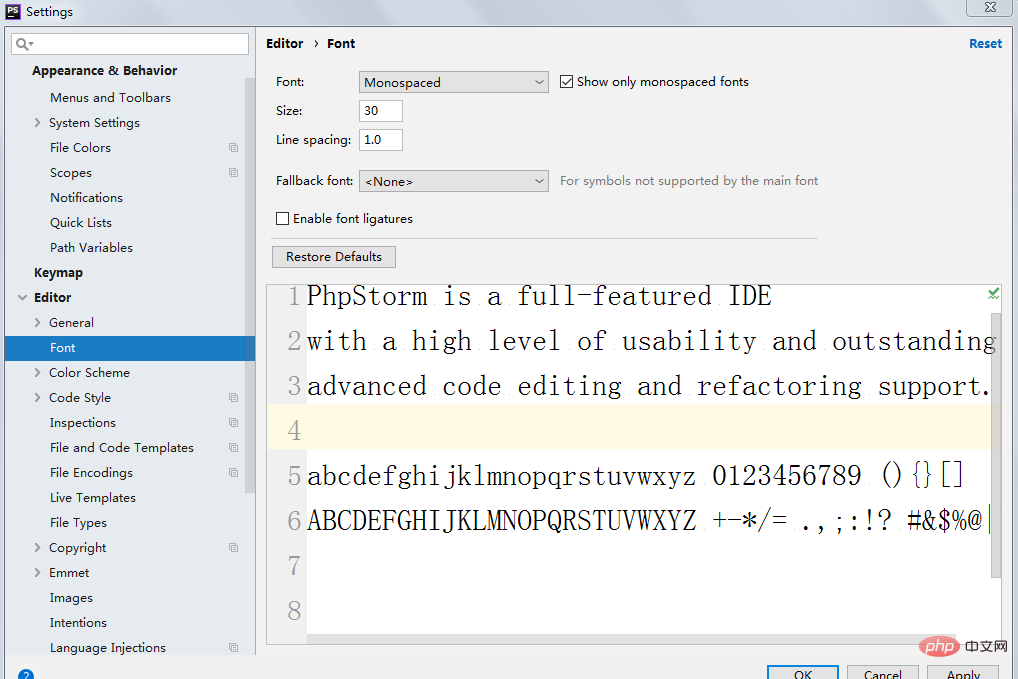Open Quick Lists settings
Screen dimensions: 1018x679
(x=81, y=223)
